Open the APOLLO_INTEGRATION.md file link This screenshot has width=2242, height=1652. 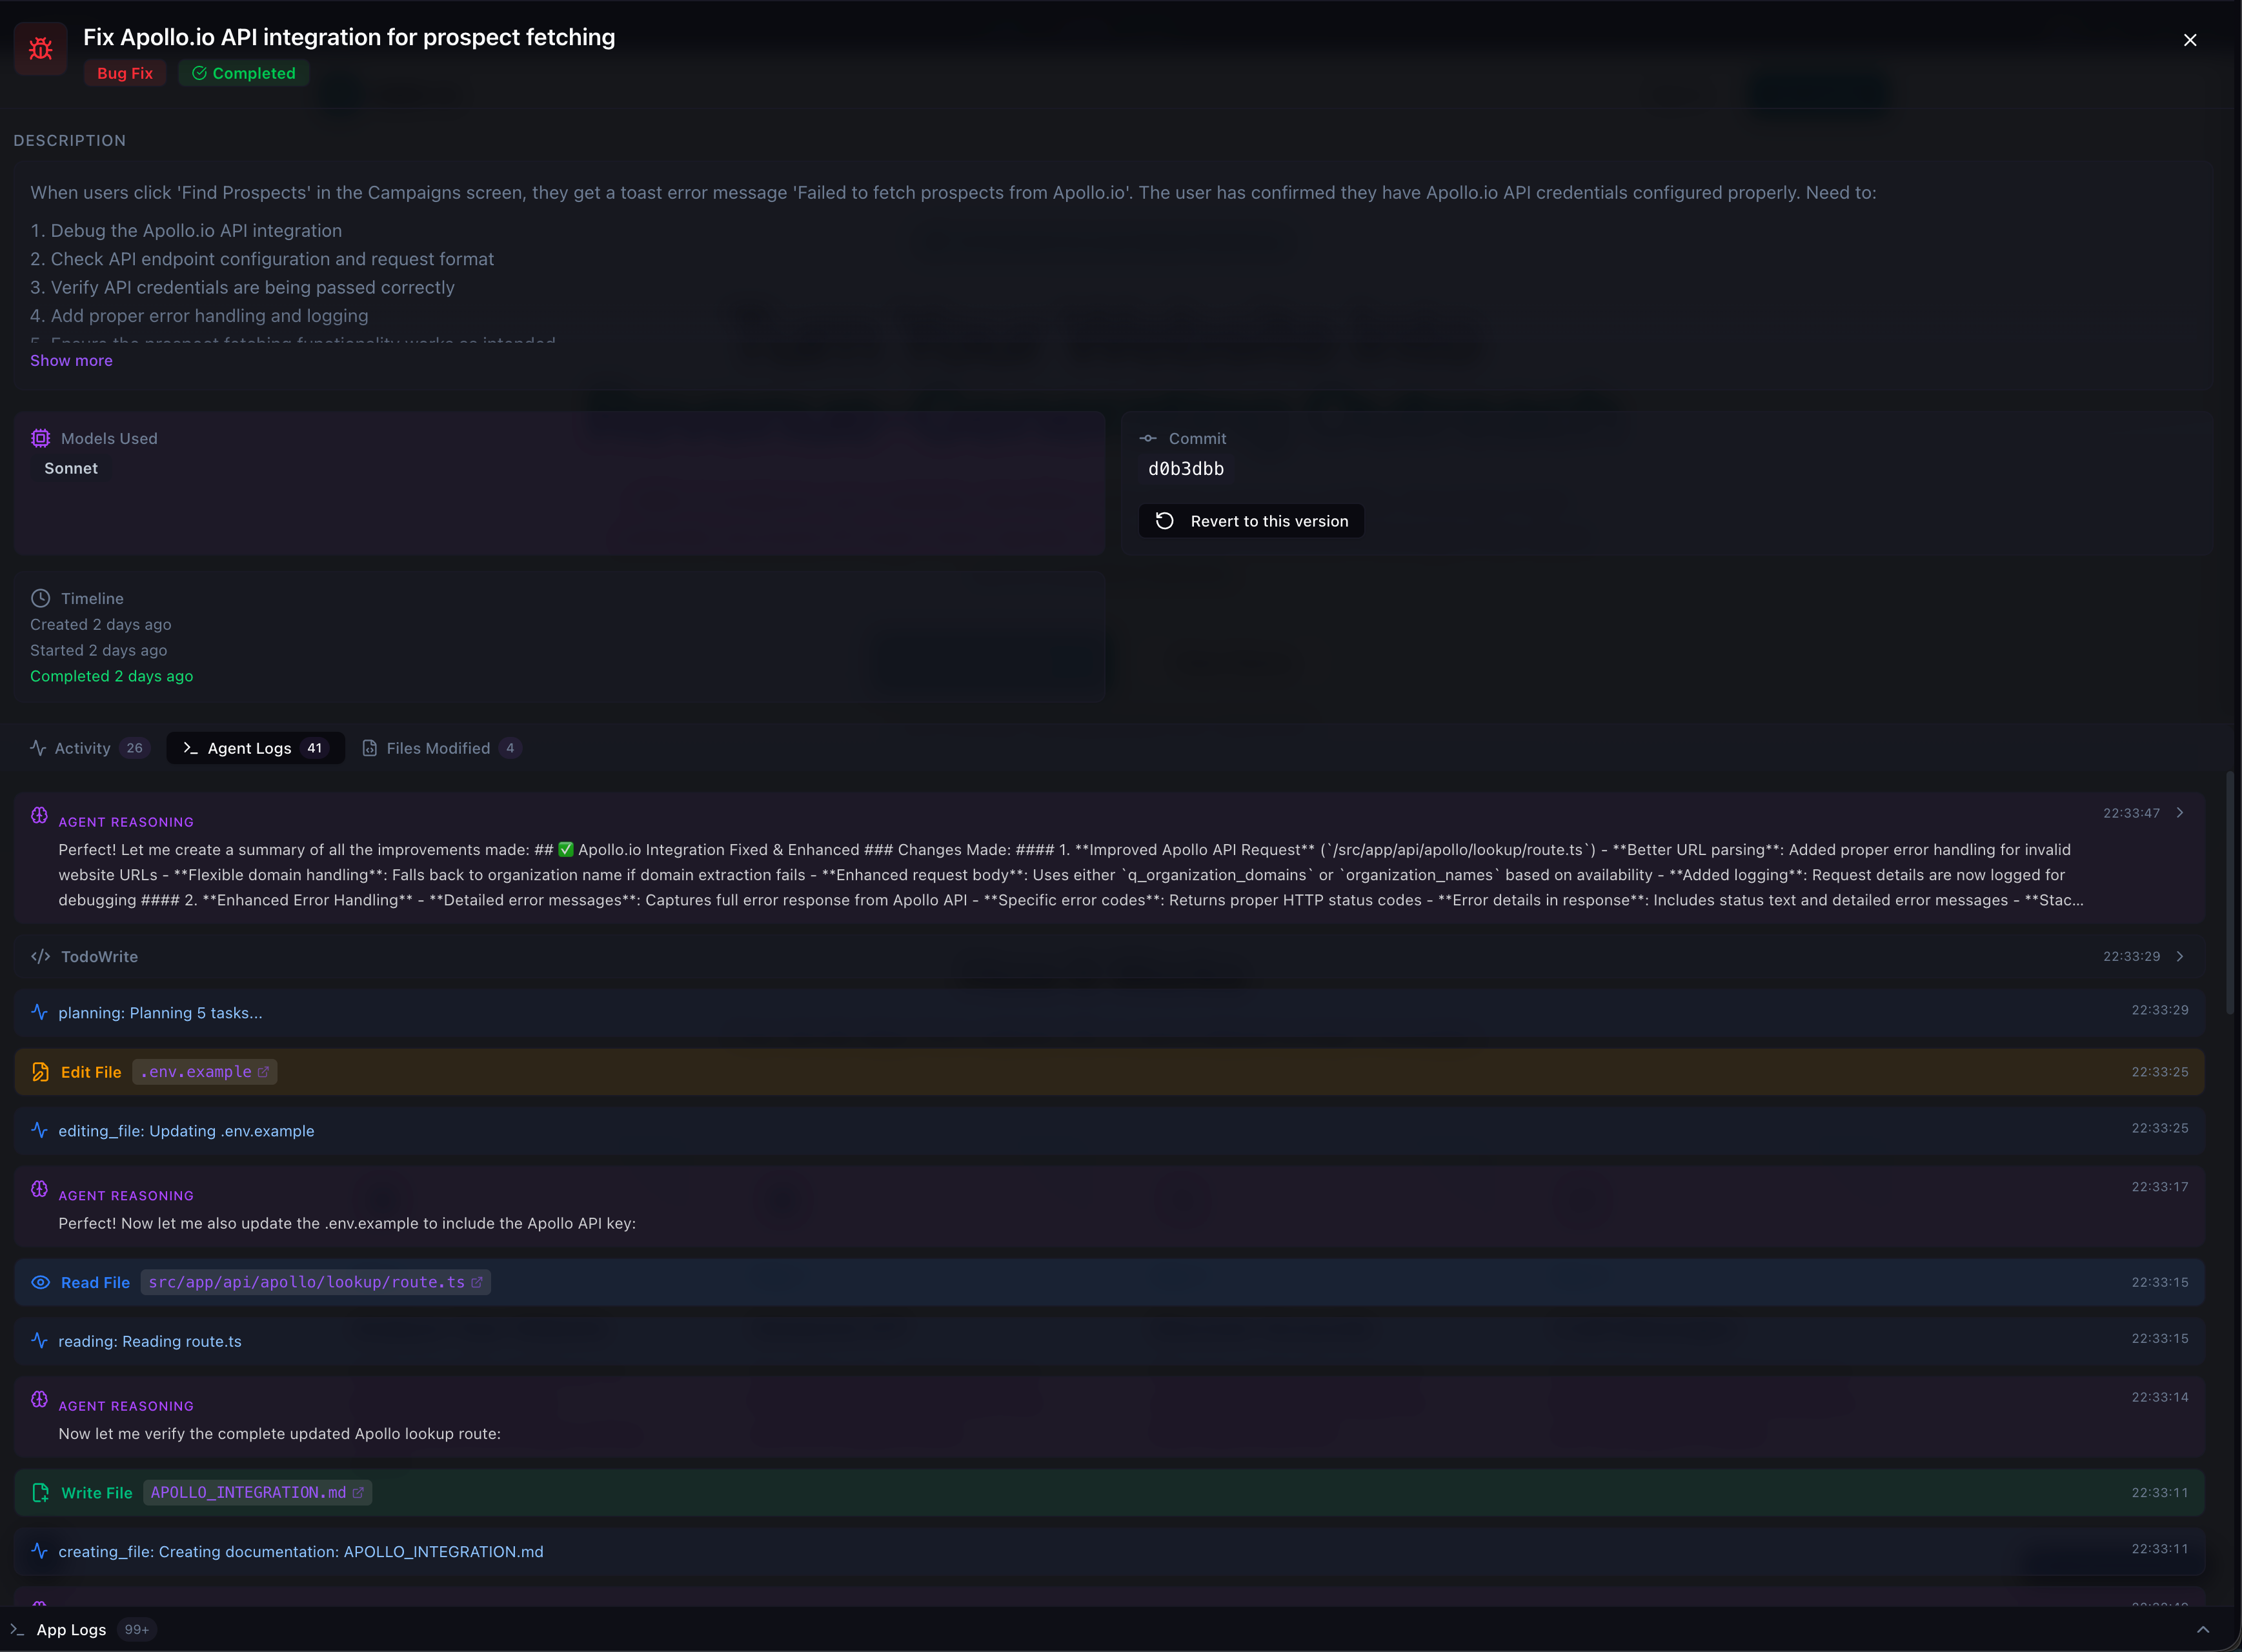[257, 1492]
